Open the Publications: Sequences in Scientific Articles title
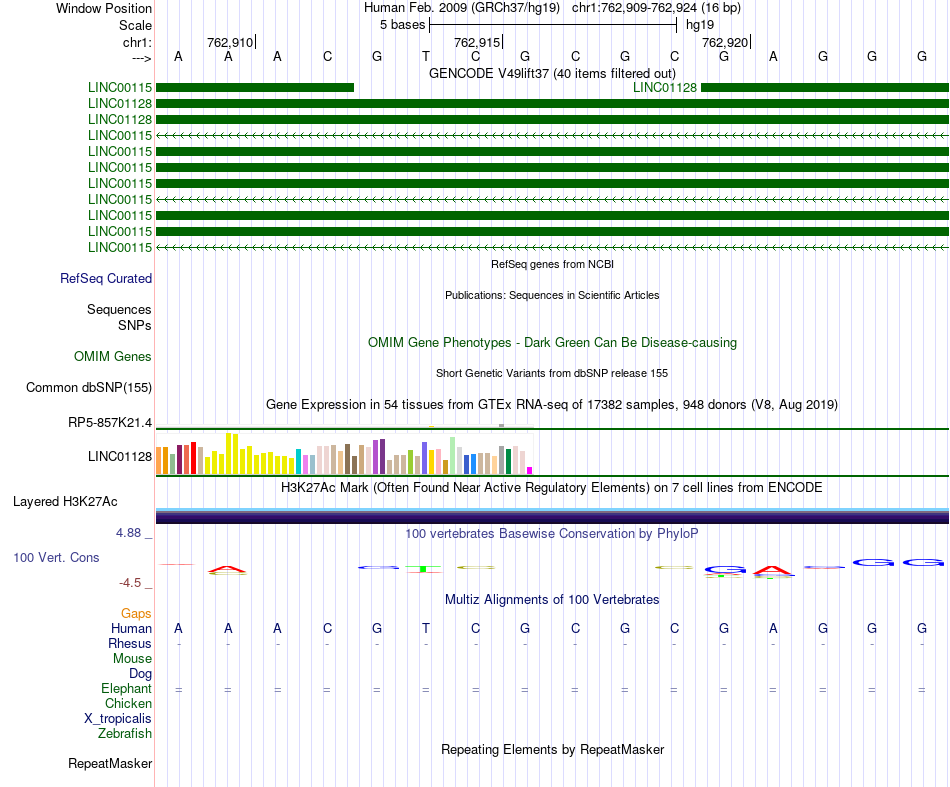 pos(552,295)
